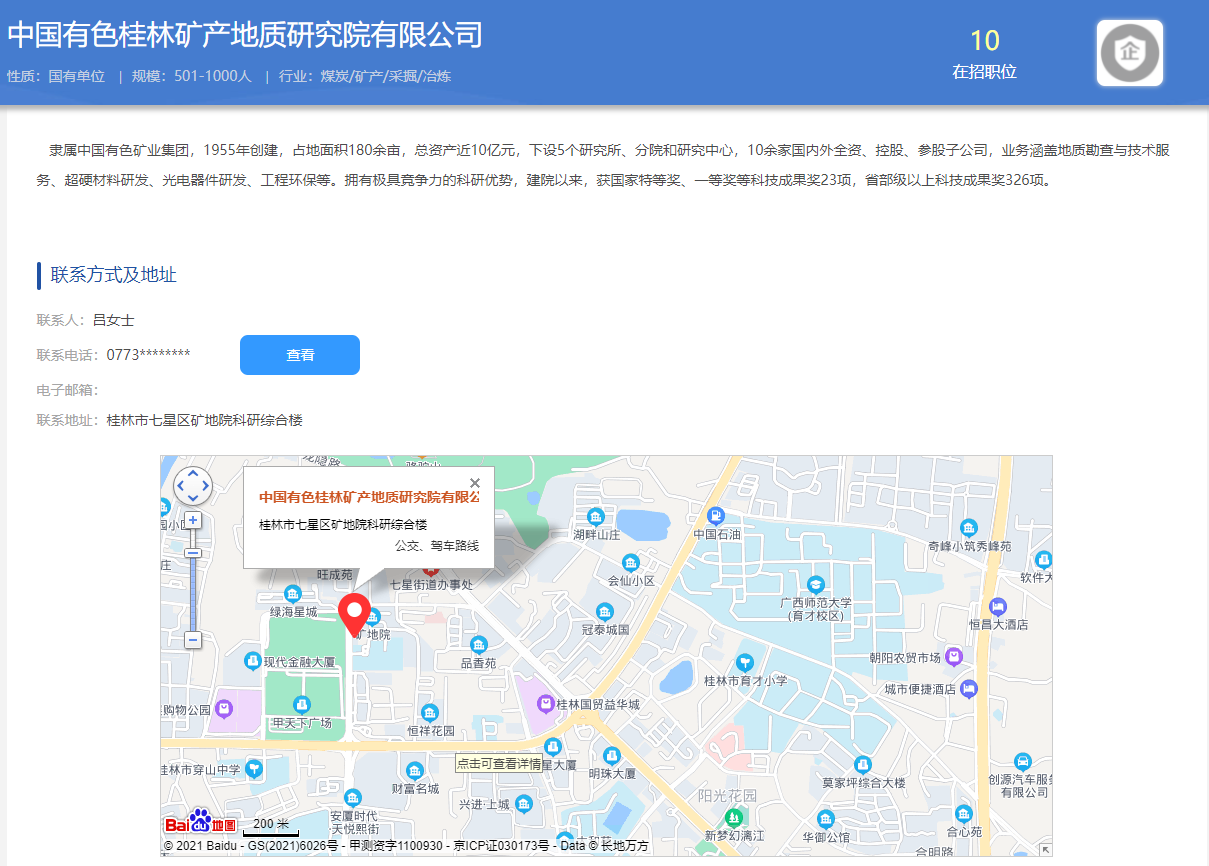The image size is (1209, 866).
Task: Click the 旺成苑 map label
Action: click(335, 575)
